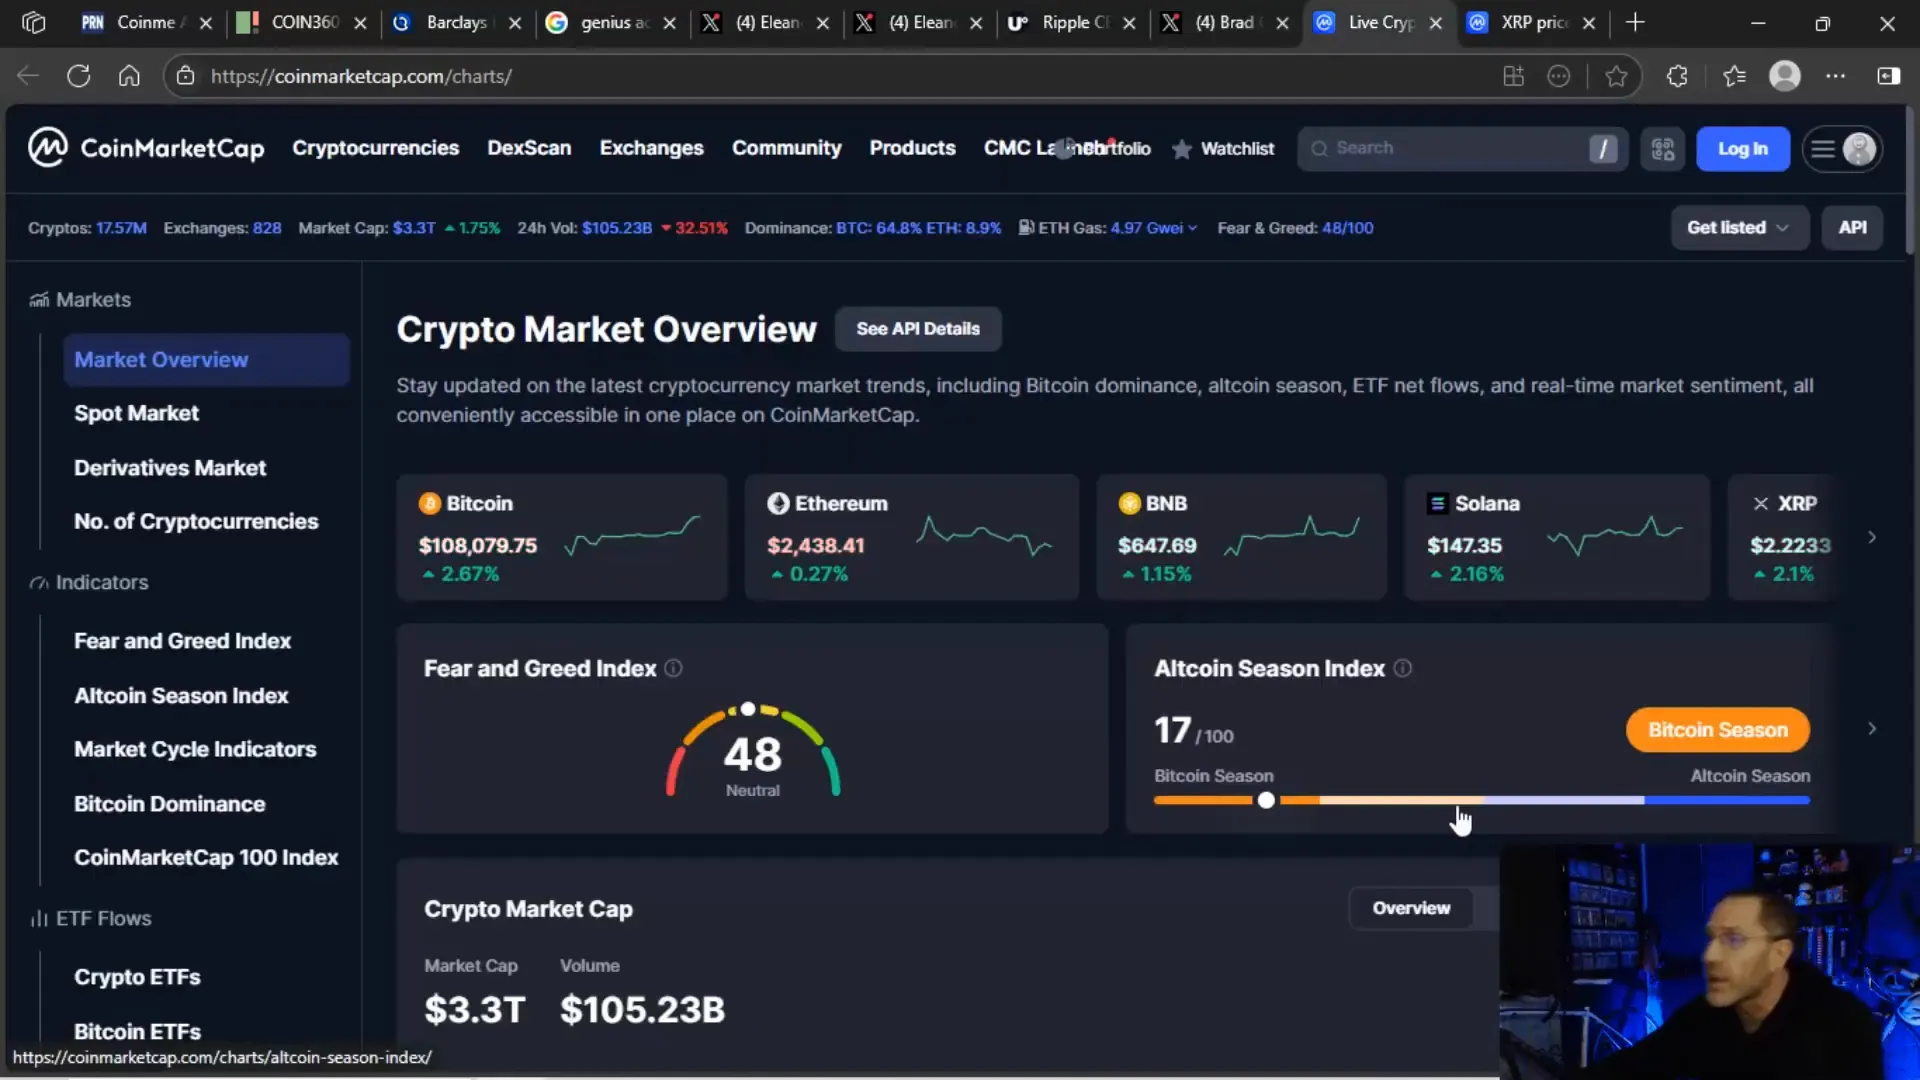Open Crypto ETFs sidebar link
Image resolution: width=1920 pixels, height=1080 pixels.
tap(137, 977)
